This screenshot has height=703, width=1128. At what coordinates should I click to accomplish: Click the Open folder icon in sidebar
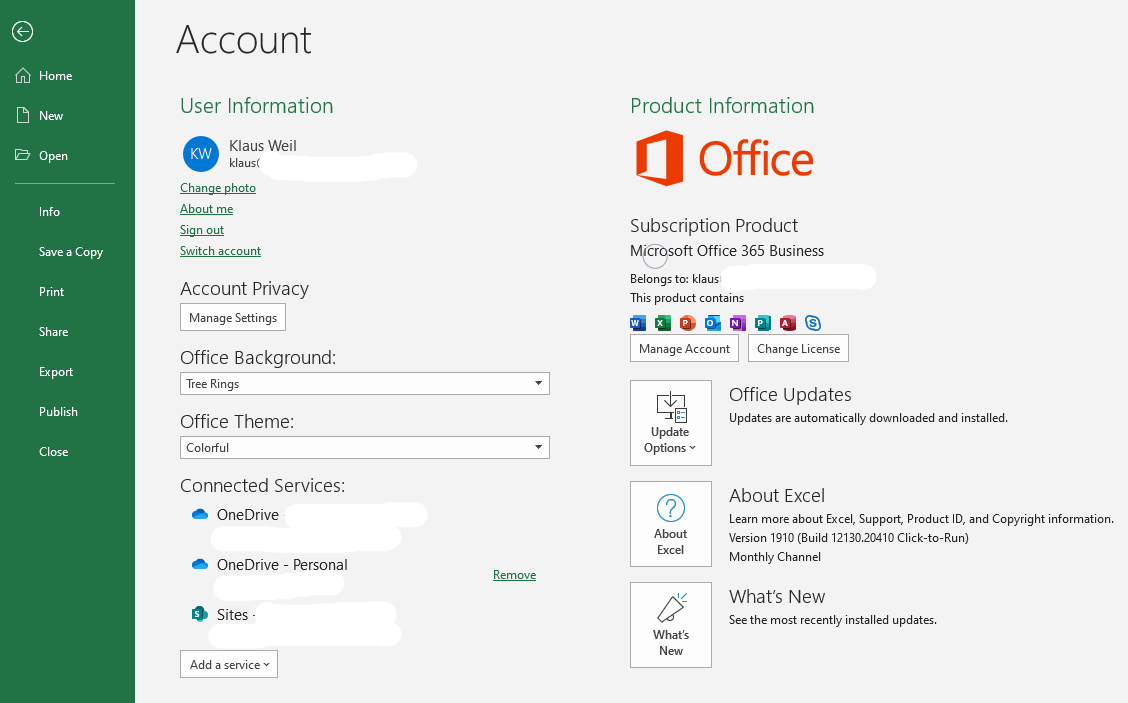pyautogui.click(x=23, y=155)
